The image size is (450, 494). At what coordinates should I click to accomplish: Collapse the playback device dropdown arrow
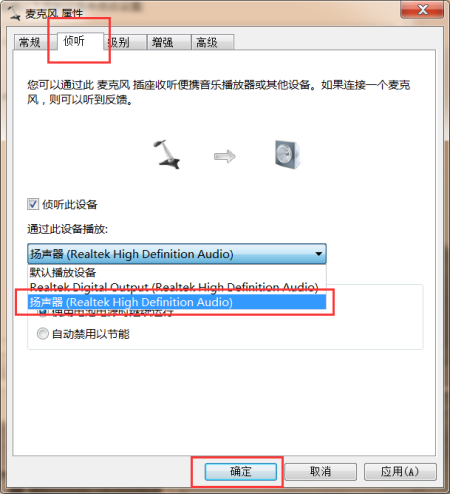point(318,254)
